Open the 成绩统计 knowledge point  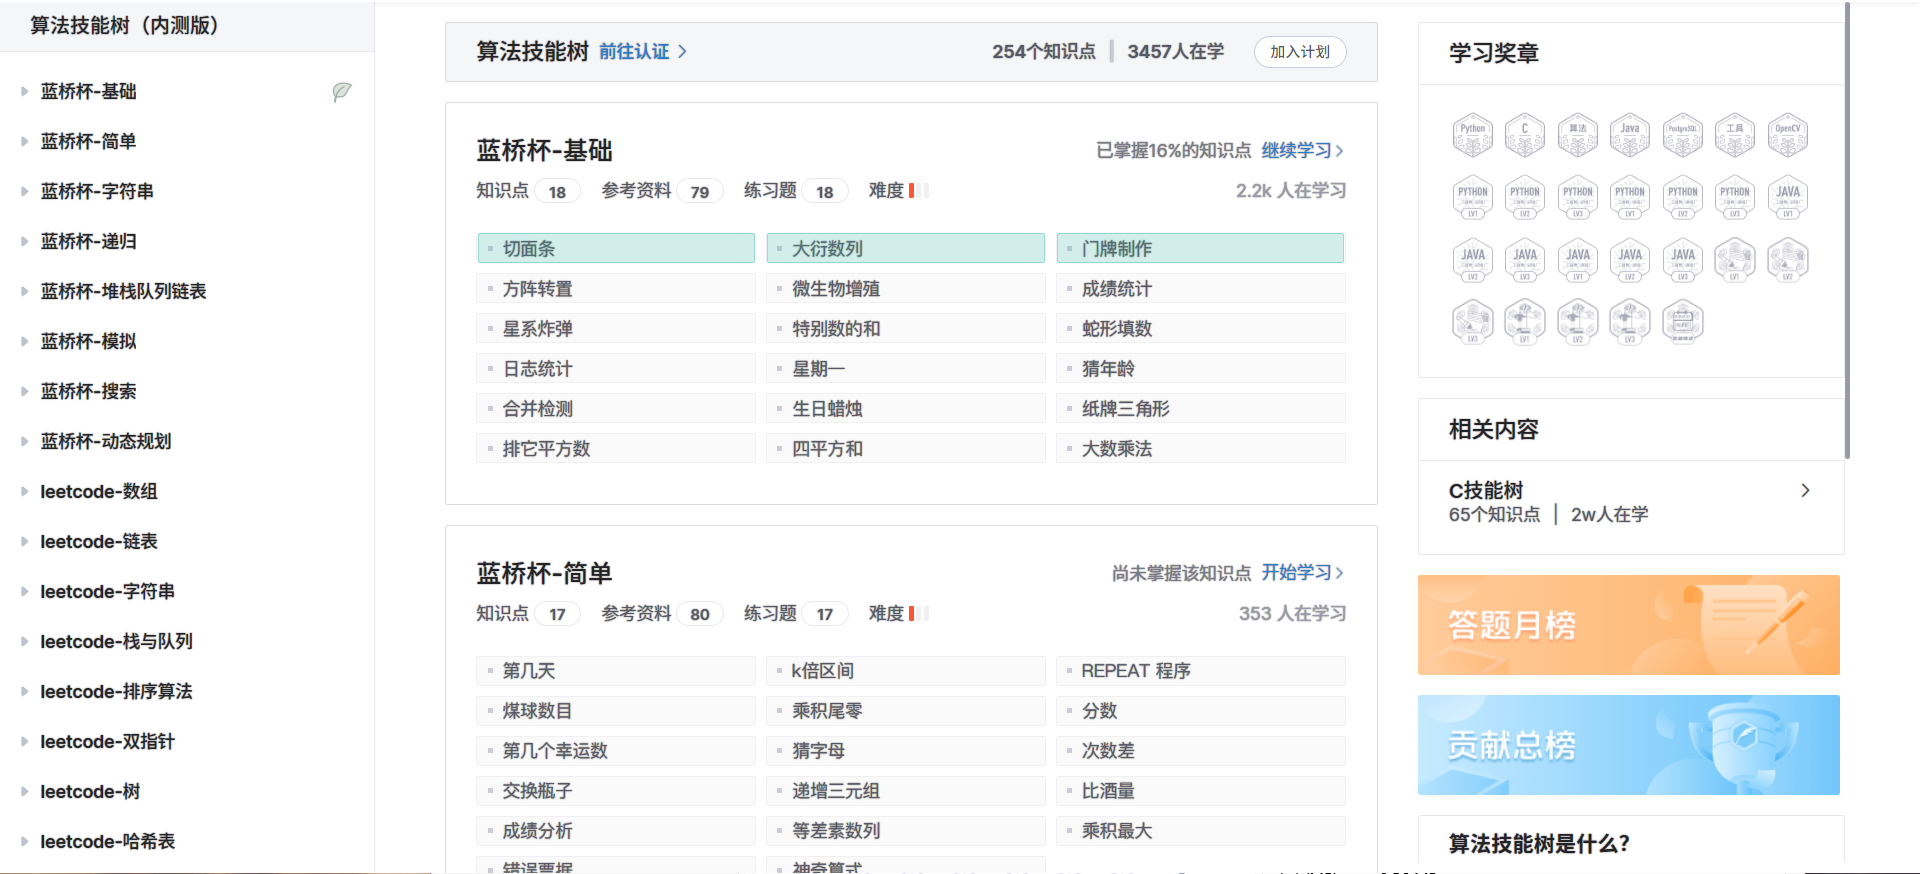(x=1200, y=288)
